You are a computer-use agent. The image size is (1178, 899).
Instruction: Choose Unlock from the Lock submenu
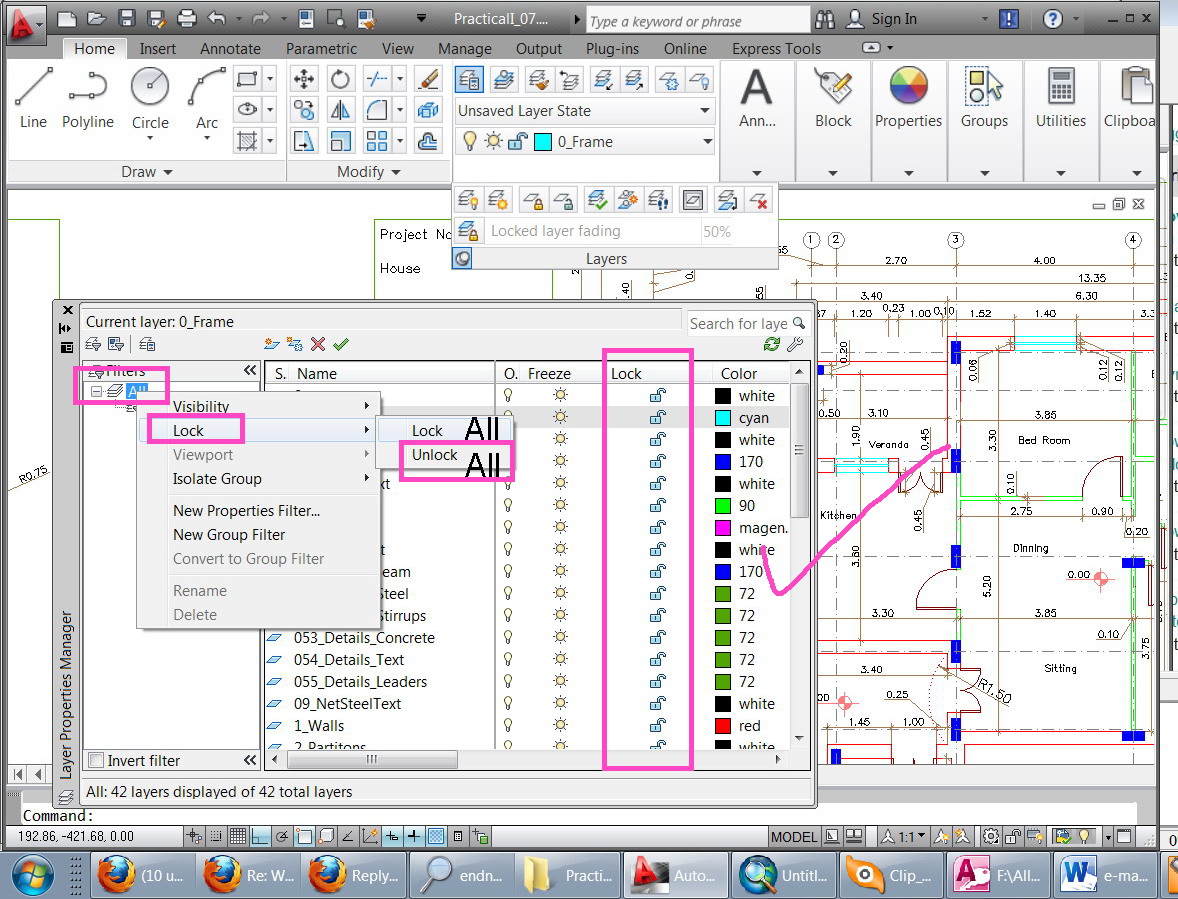point(435,455)
